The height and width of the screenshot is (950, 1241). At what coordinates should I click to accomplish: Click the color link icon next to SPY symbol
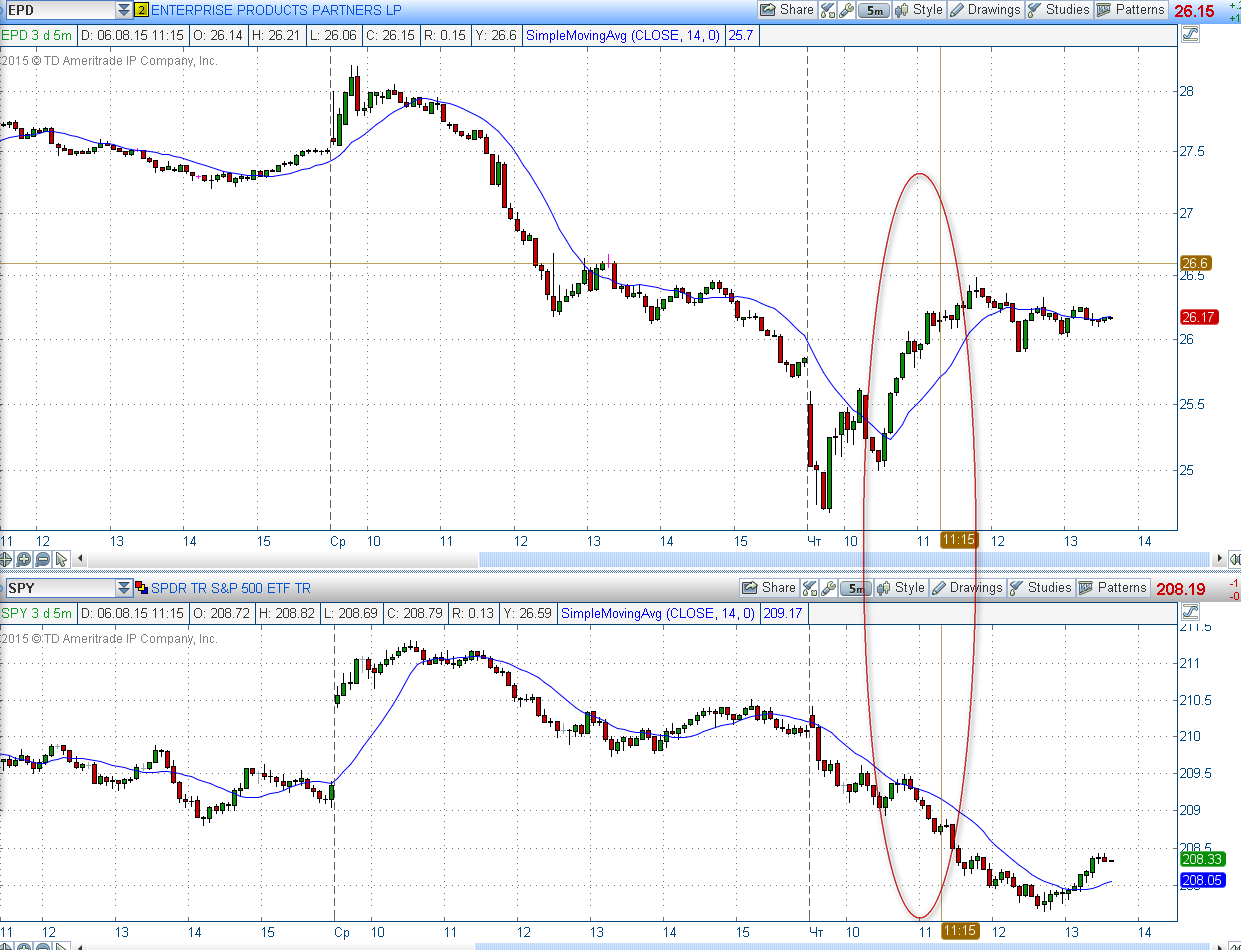(141, 588)
